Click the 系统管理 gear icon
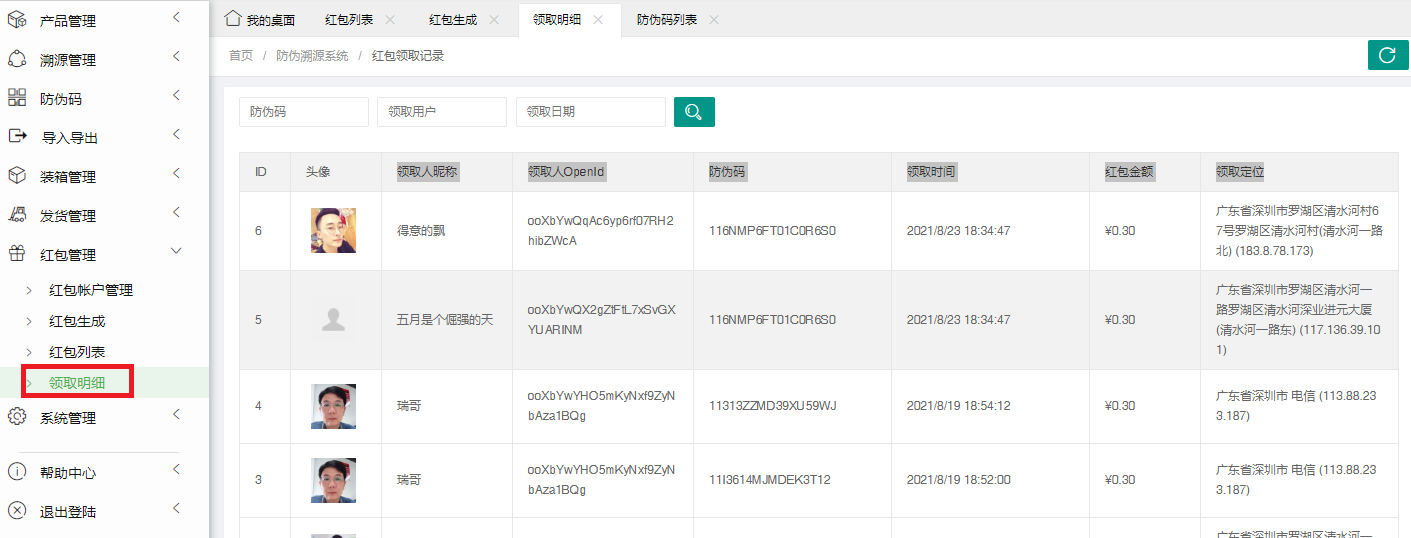 pos(17,417)
